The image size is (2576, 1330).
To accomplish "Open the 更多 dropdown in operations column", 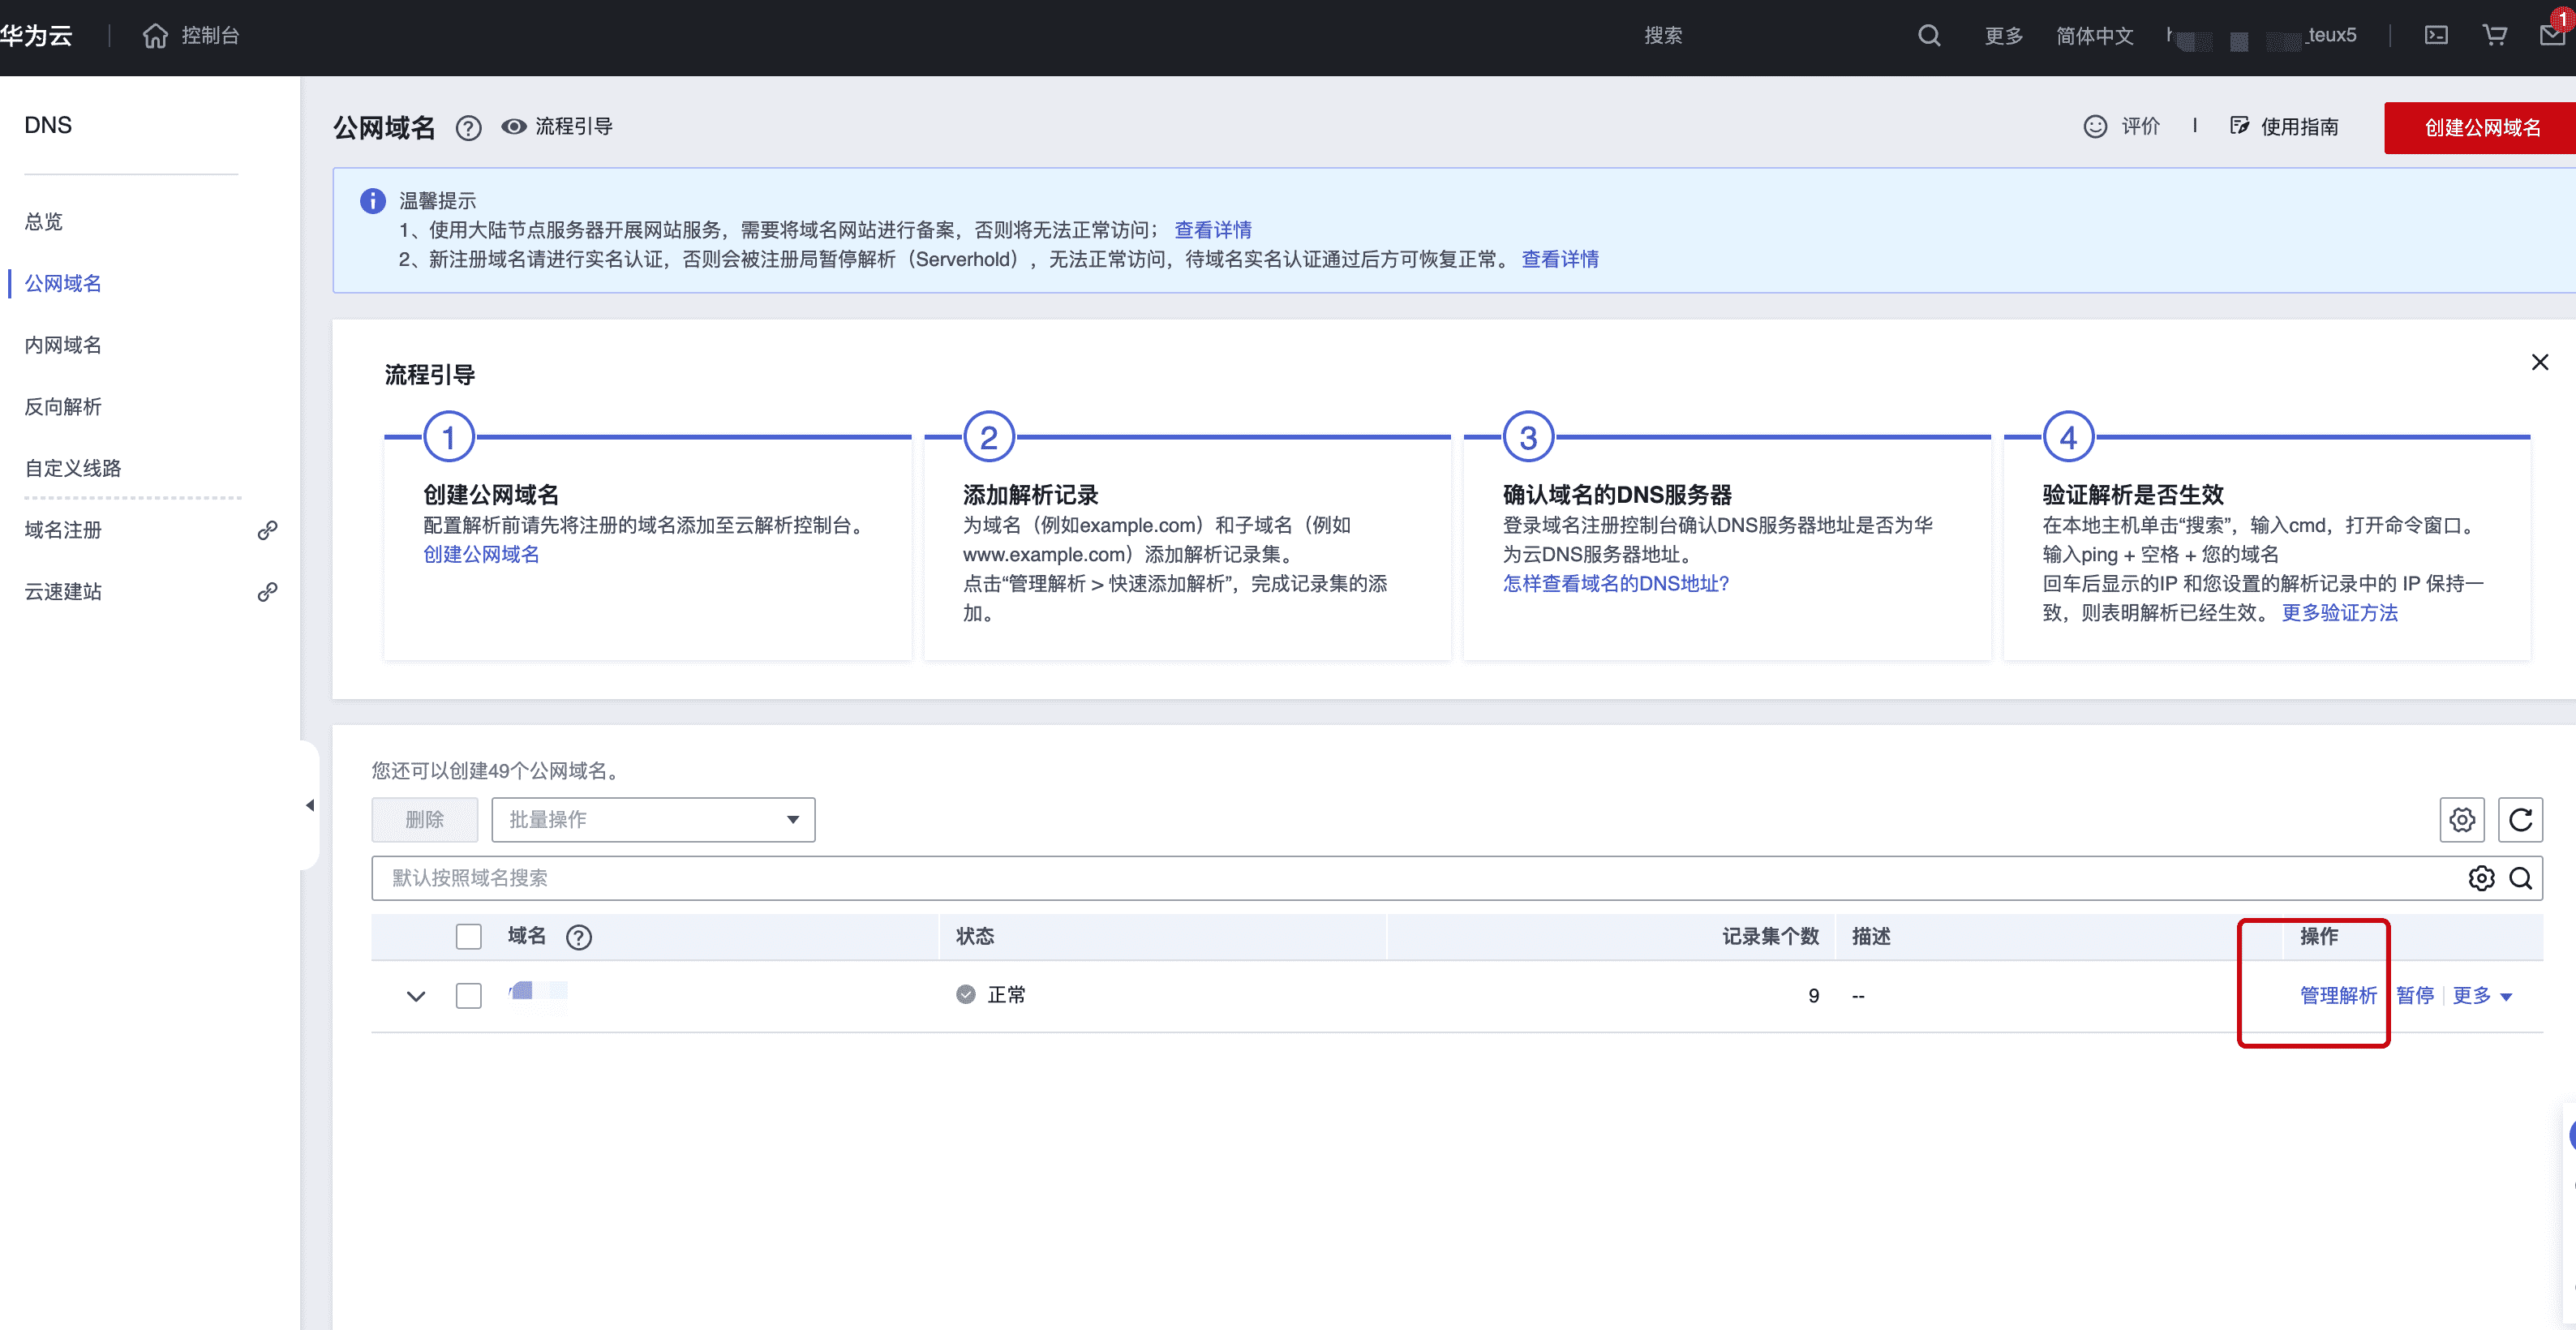I will tap(2482, 996).
